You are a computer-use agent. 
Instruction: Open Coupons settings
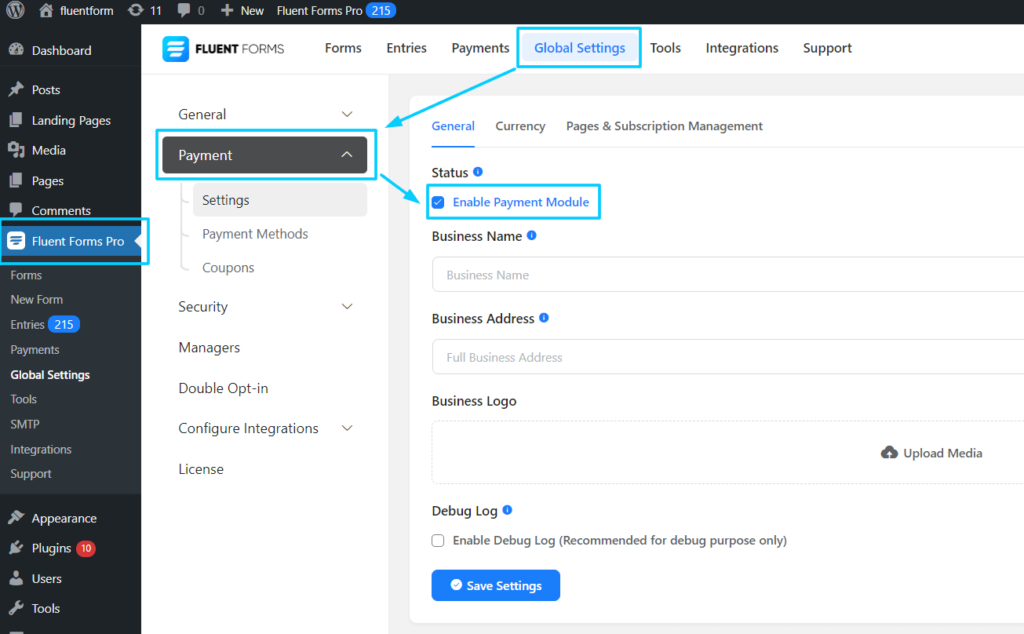pyautogui.click(x=228, y=268)
